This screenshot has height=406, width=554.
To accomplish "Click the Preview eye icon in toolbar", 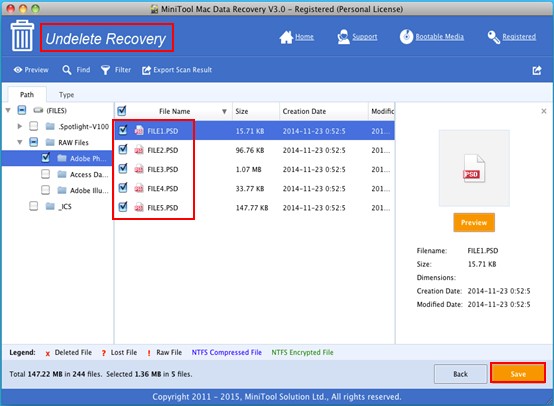I will pyautogui.click(x=18, y=70).
